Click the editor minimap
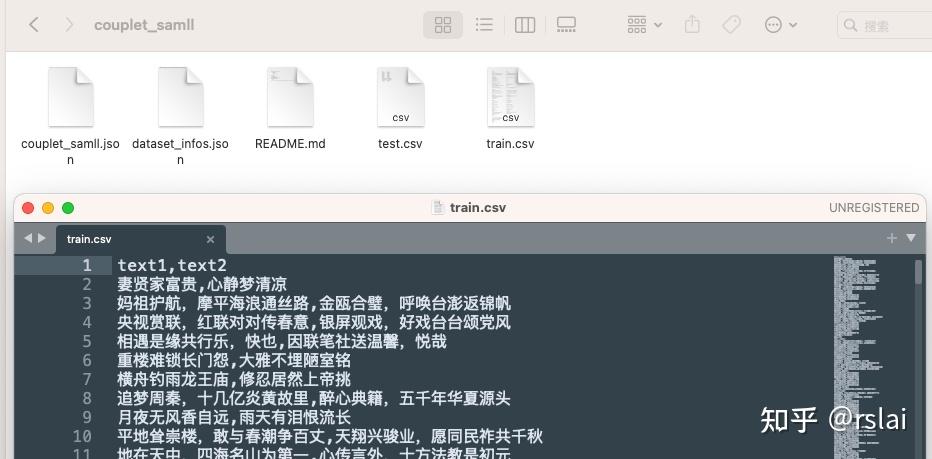Image resolution: width=932 pixels, height=459 pixels. (858, 357)
